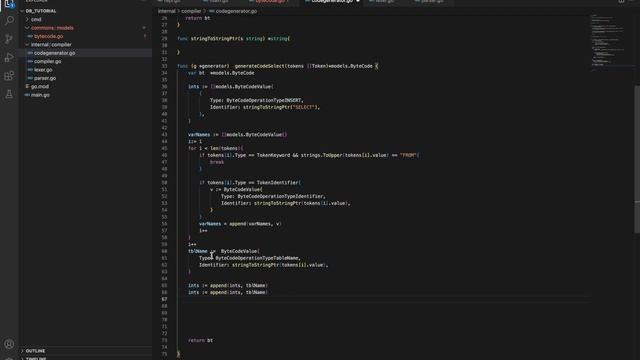The width and height of the screenshot is (640, 360).
Task: Click the 'varNames := []models.ByteCodeValue{}' line
Action: [x=238, y=135]
